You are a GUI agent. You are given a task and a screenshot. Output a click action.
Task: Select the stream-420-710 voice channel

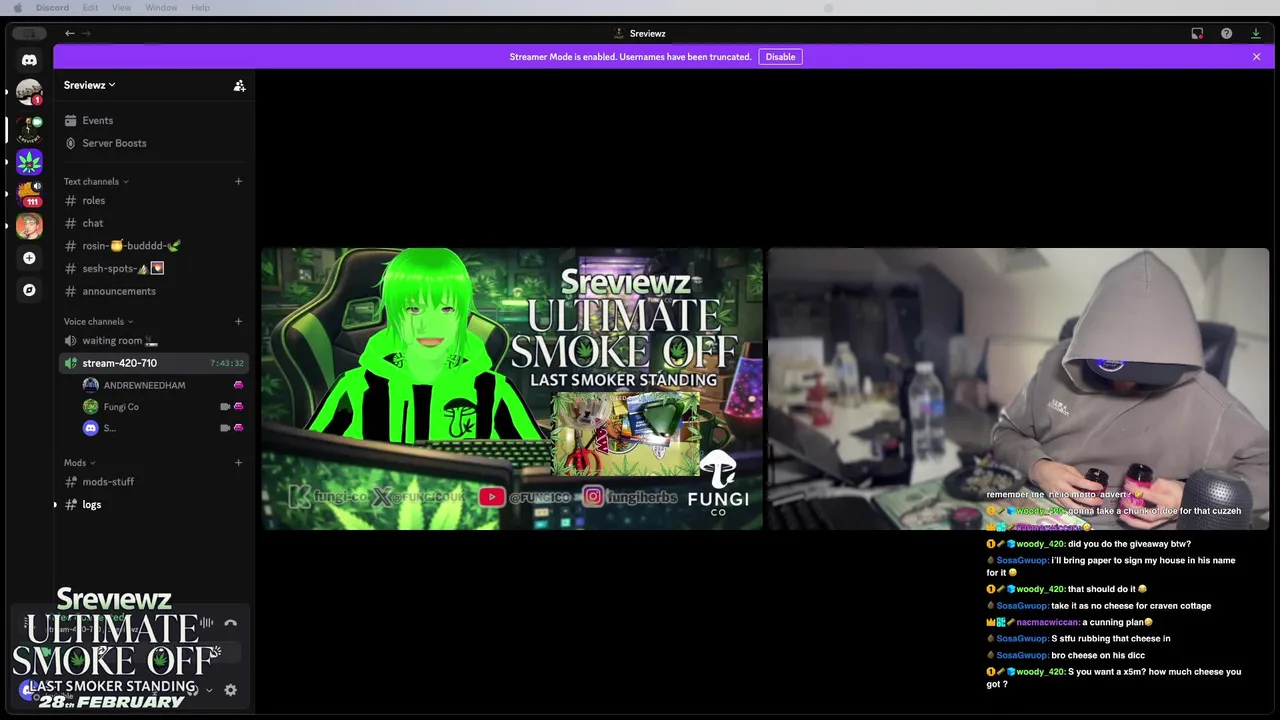[152, 363]
